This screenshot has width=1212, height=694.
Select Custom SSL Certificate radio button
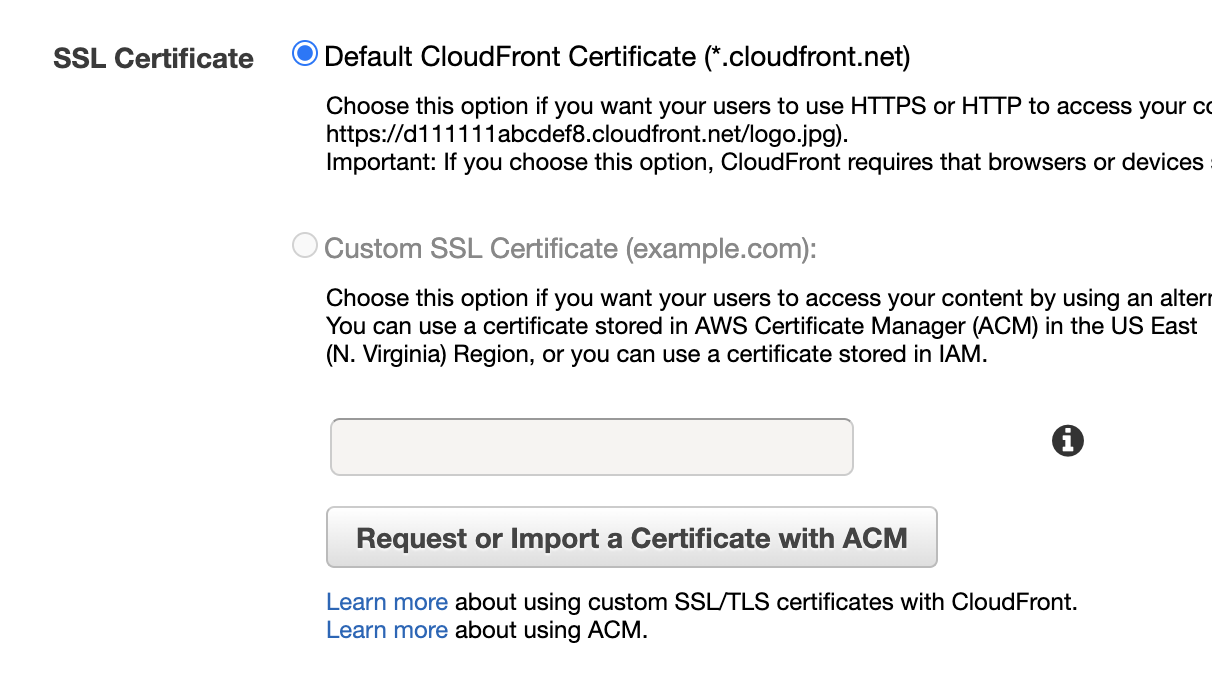(304, 246)
